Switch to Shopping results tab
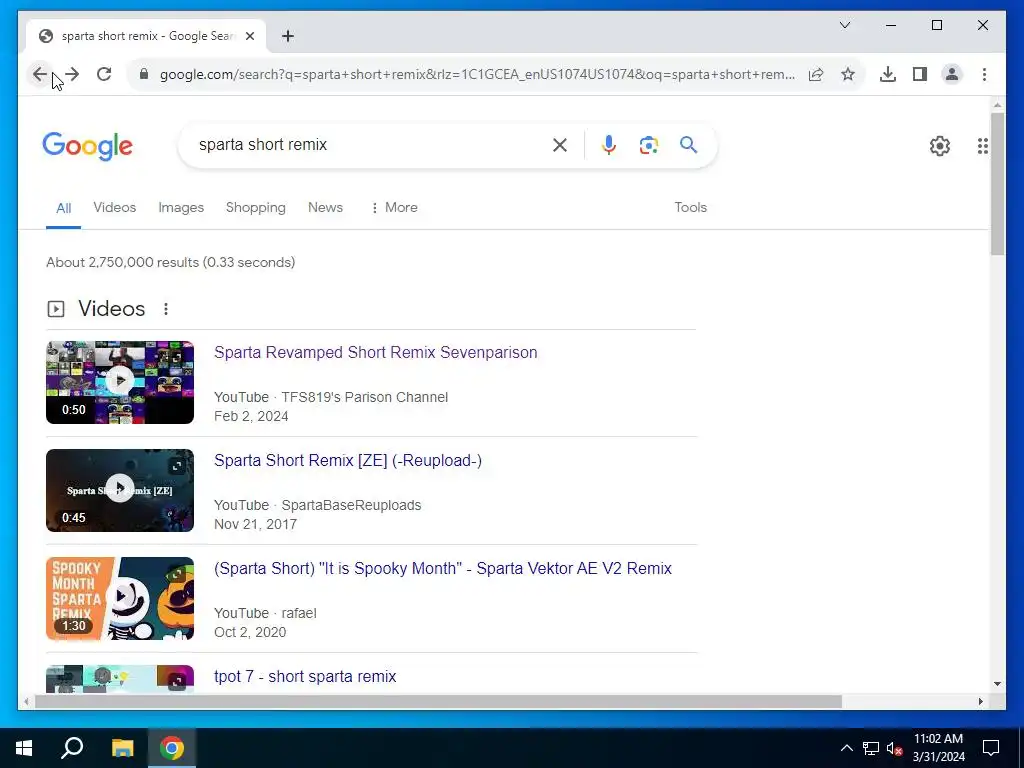Image resolution: width=1024 pixels, height=768 pixels. [x=255, y=207]
